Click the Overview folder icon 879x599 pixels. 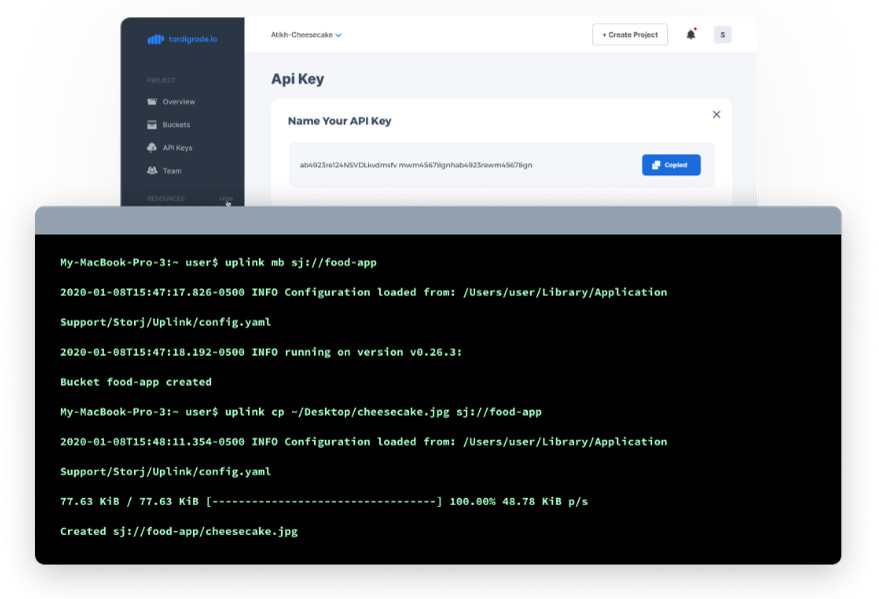[152, 101]
